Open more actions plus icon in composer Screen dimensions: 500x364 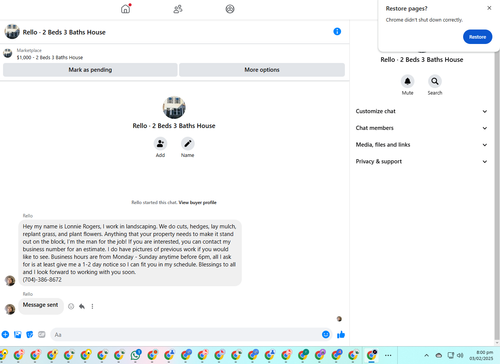[x=5, y=334]
